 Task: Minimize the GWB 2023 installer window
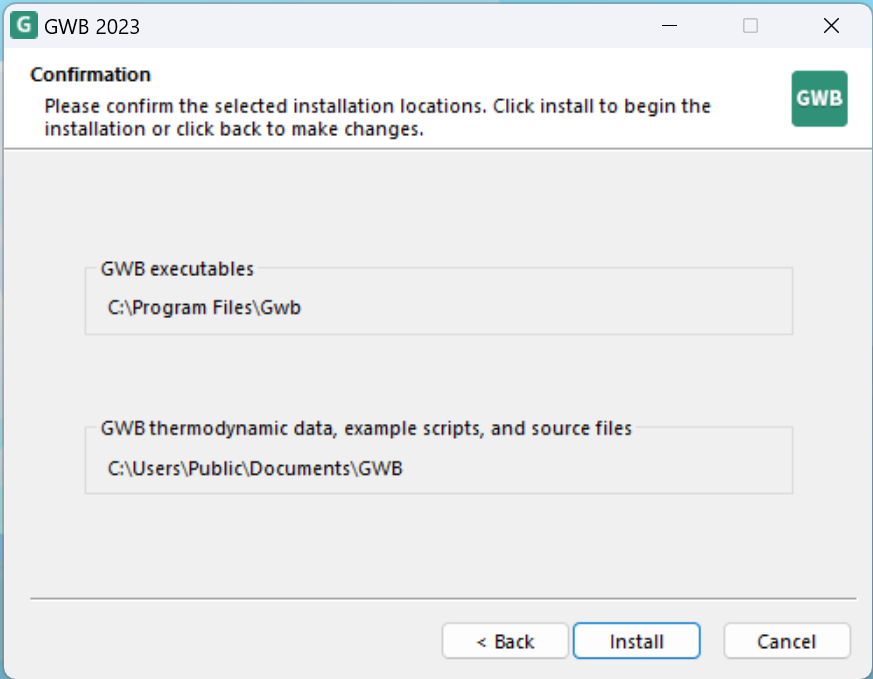670,26
